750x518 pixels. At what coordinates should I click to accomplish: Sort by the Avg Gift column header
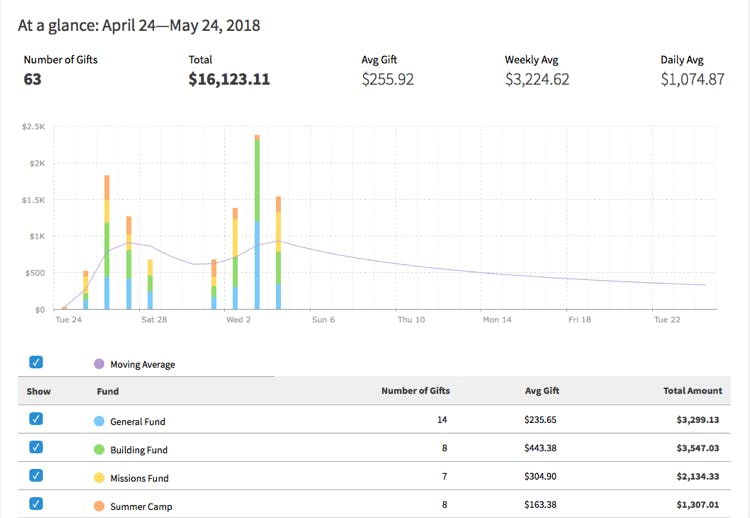(x=541, y=391)
